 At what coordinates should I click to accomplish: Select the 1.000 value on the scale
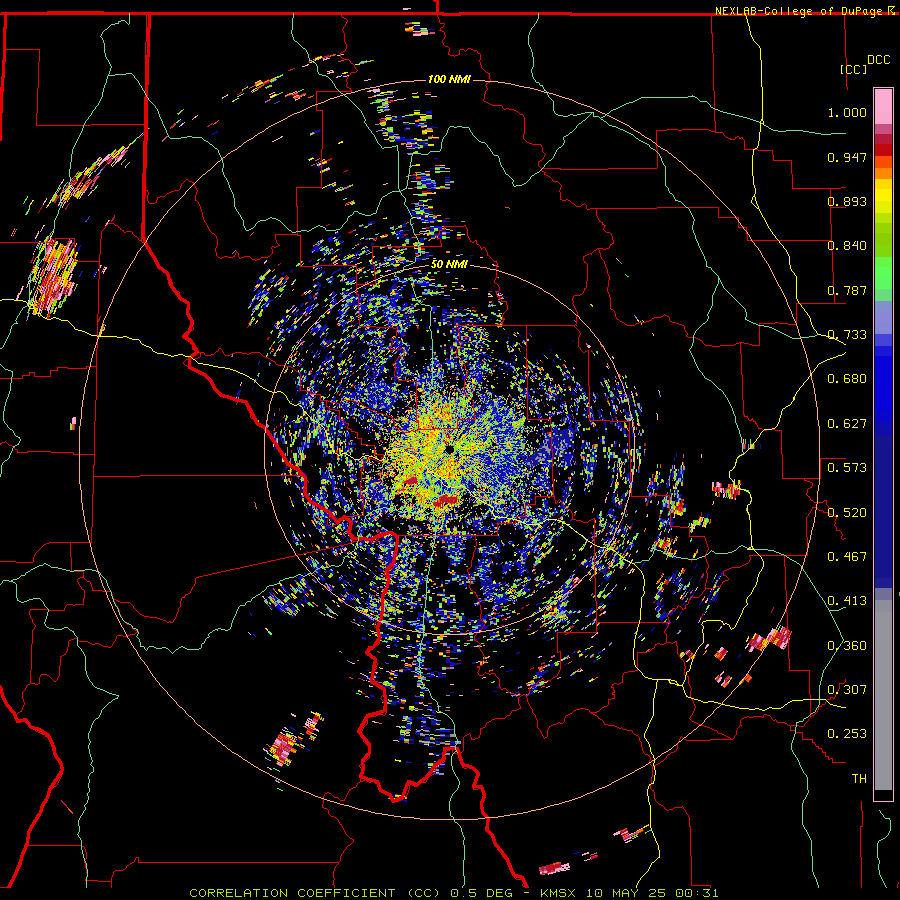(847, 112)
